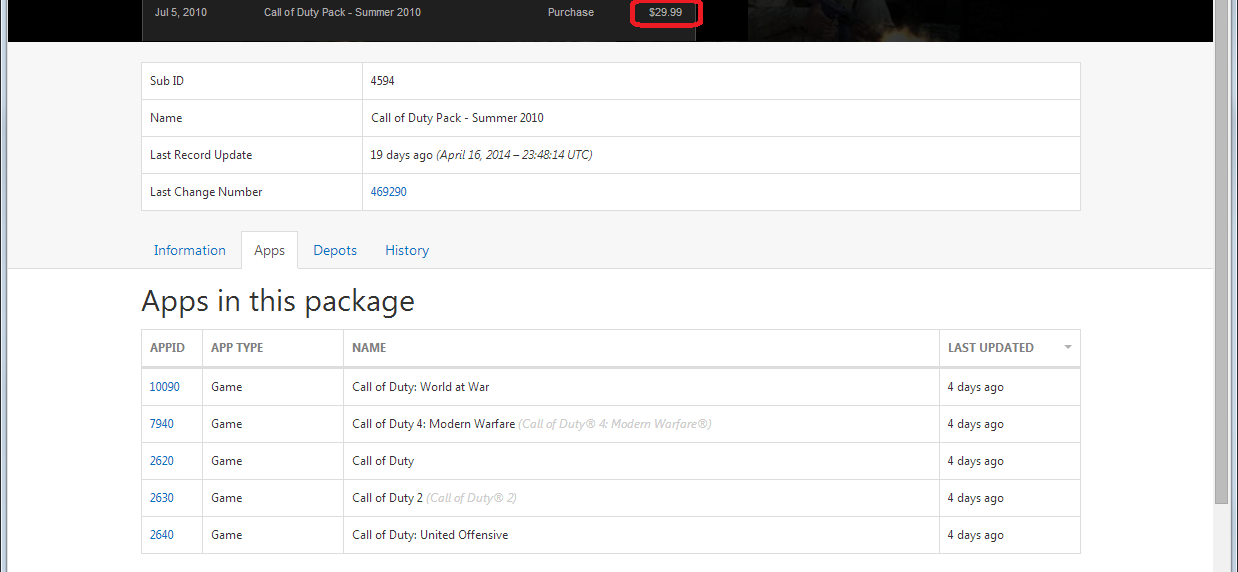Sort table by NAME column header
The height and width of the screenshot is (572, 1238).
point(641,348)
